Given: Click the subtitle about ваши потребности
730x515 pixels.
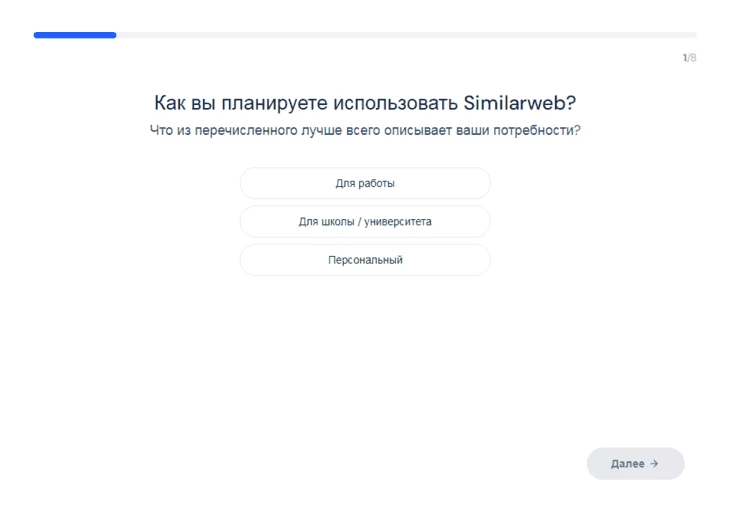Looking at the screenshot, I should click(365, 130).
